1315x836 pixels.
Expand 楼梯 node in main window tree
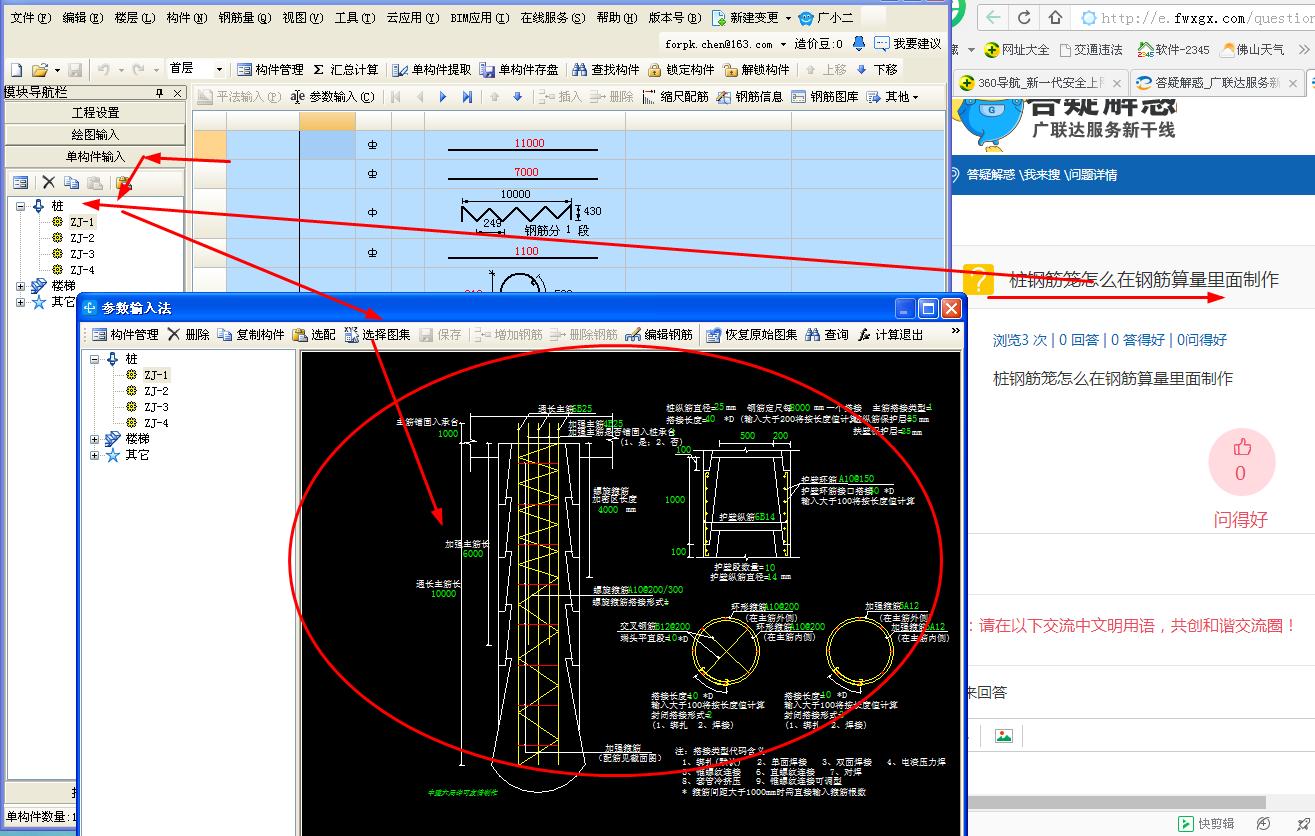(20, 286)
